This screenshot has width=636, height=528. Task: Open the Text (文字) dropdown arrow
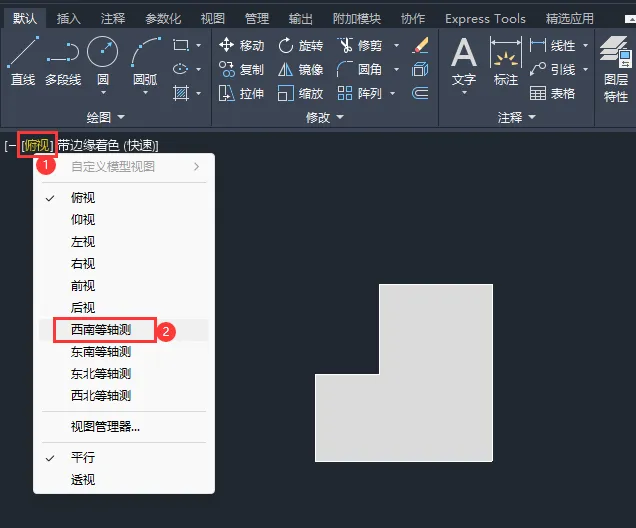pos(464,93)
